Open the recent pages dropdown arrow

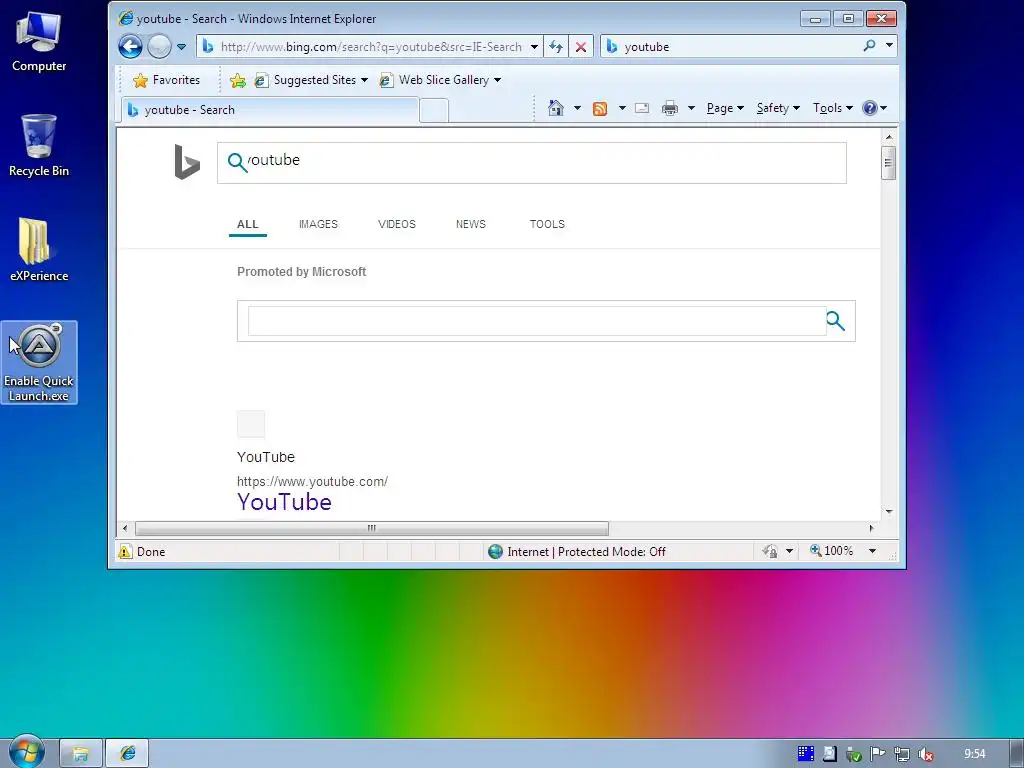click(182, 47)
